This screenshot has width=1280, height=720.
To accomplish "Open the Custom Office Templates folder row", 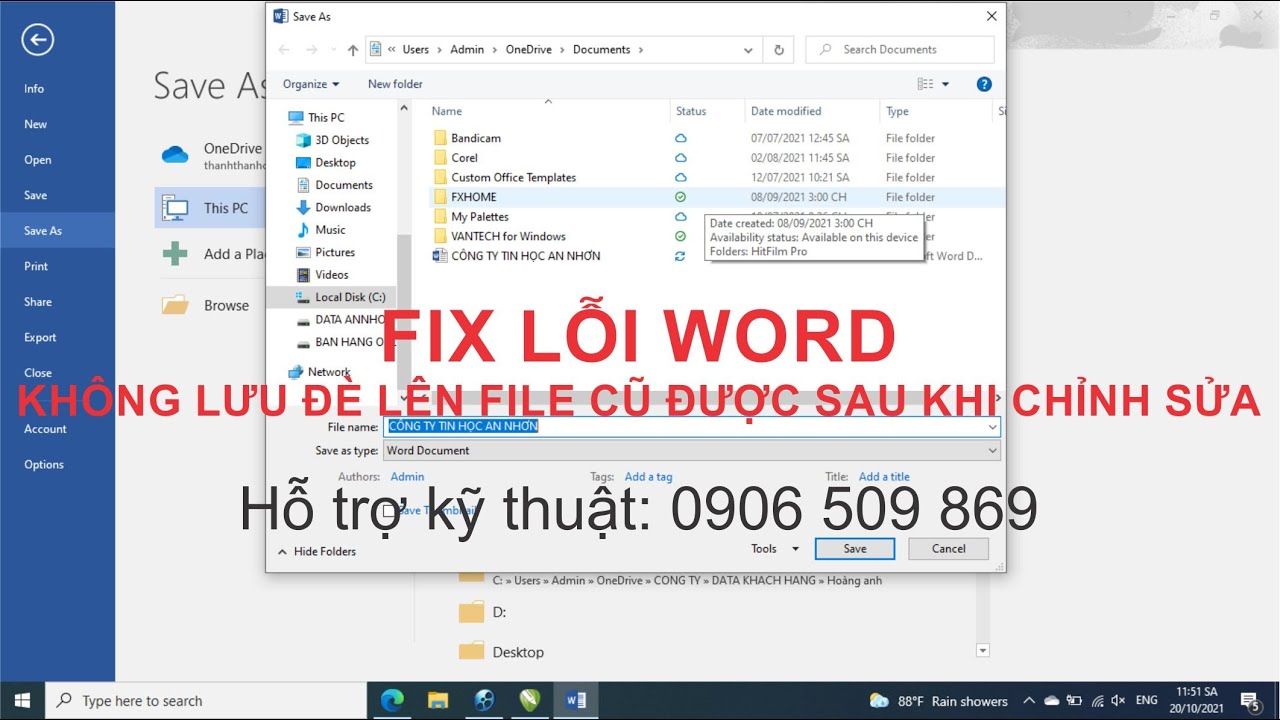I will click(715, 177).
